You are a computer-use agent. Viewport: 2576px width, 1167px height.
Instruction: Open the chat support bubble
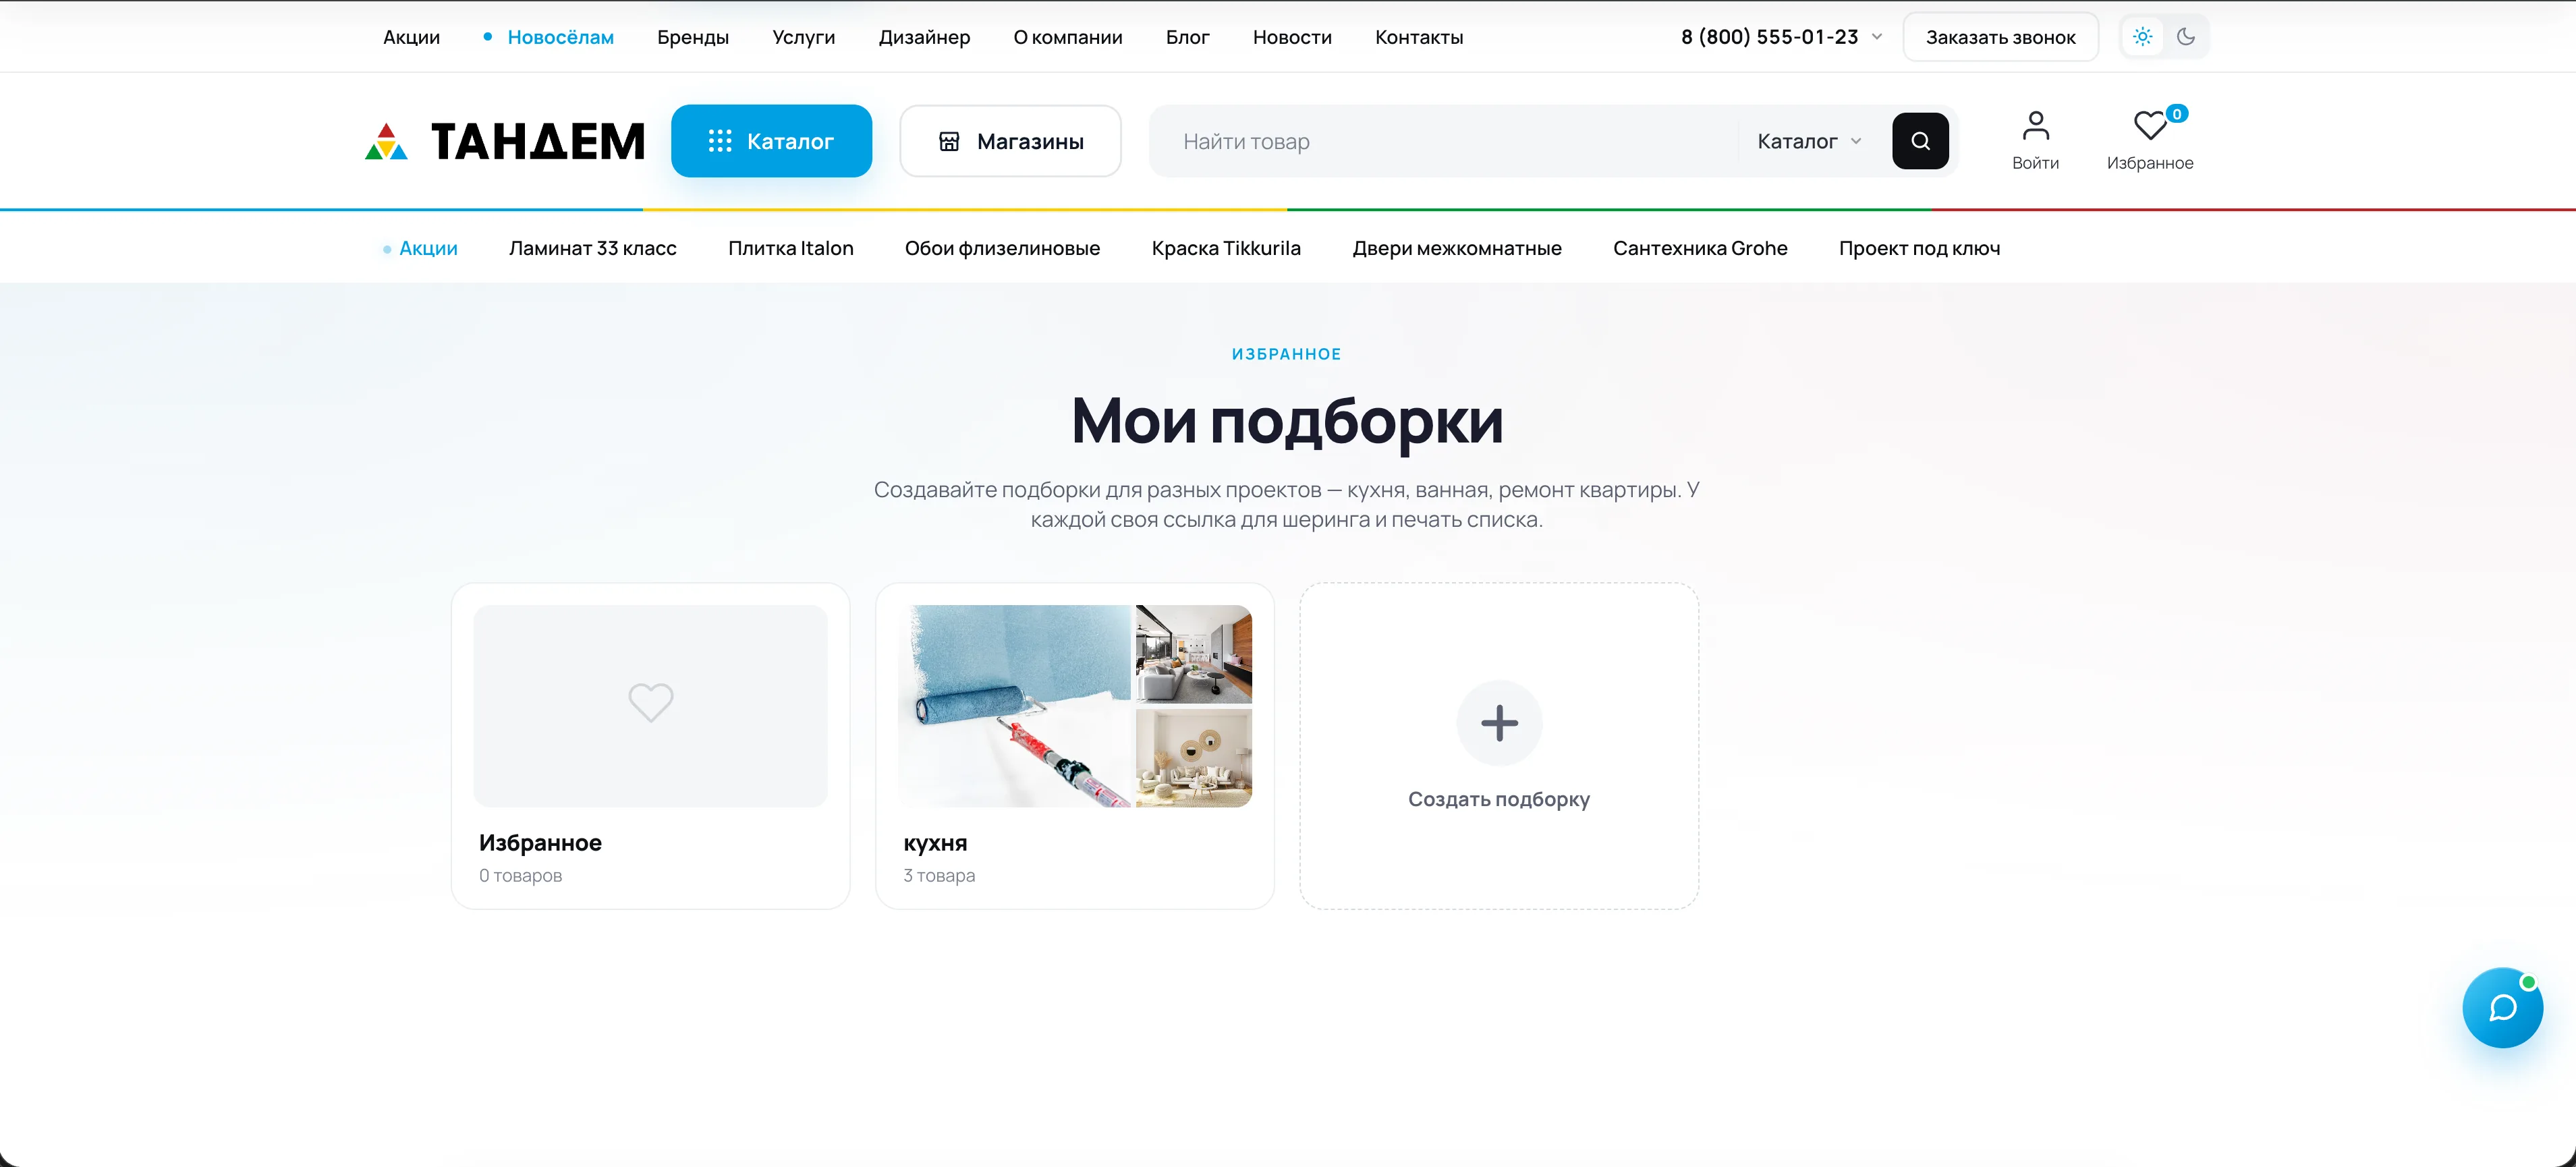pyautogui.click(x=2502, y=1007)
